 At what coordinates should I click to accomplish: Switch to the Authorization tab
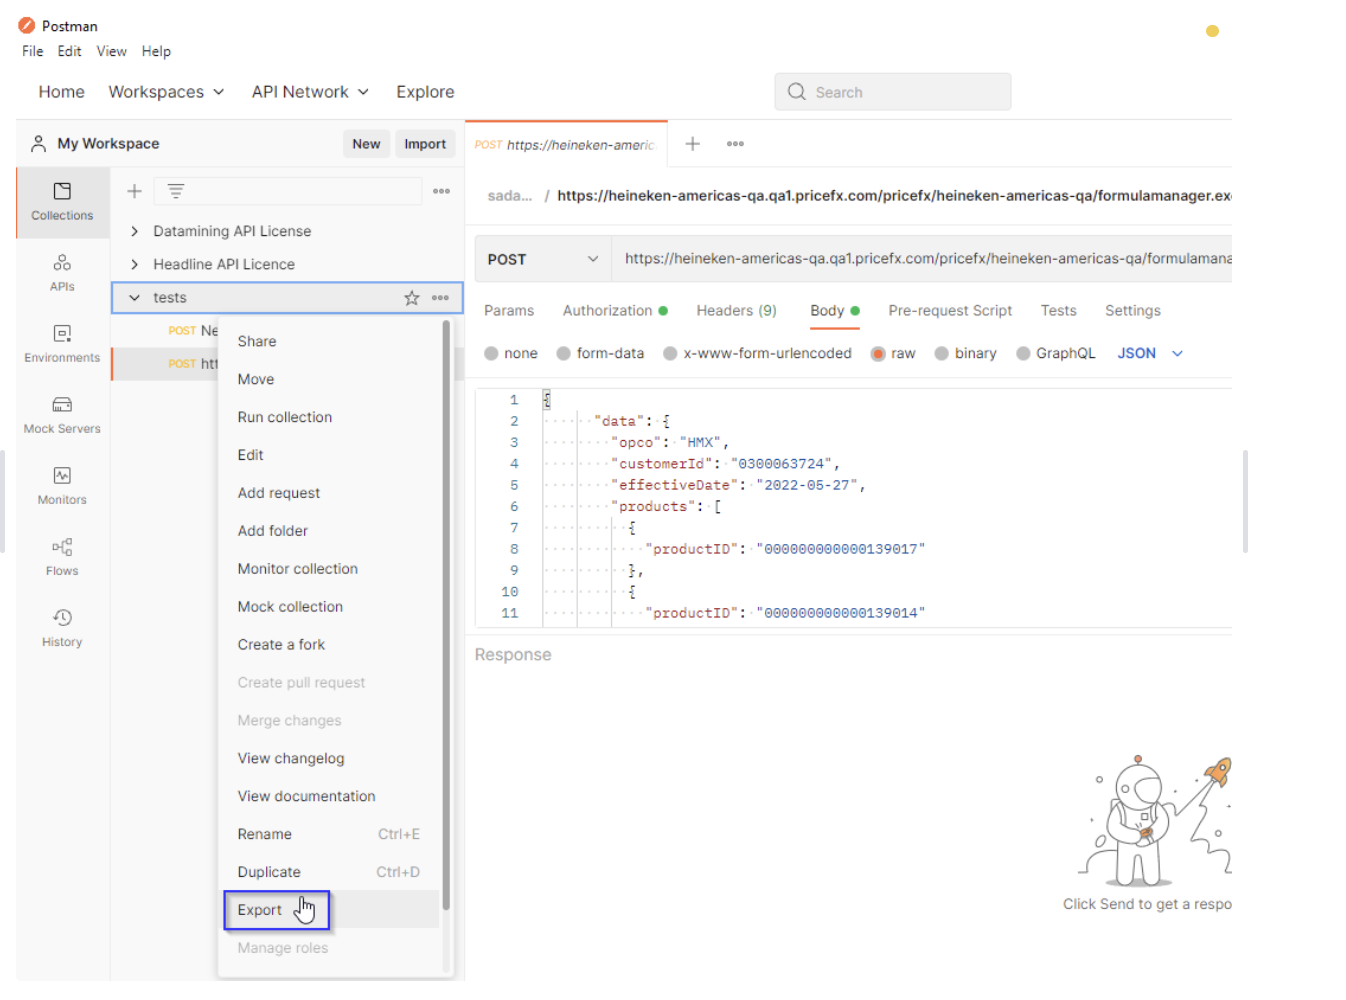tap(615, 311)
